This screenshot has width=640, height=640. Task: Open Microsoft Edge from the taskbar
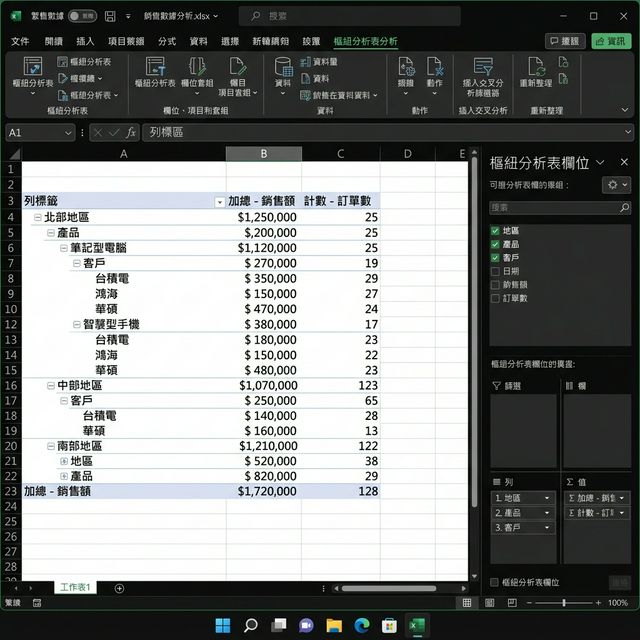coord(362,625)
